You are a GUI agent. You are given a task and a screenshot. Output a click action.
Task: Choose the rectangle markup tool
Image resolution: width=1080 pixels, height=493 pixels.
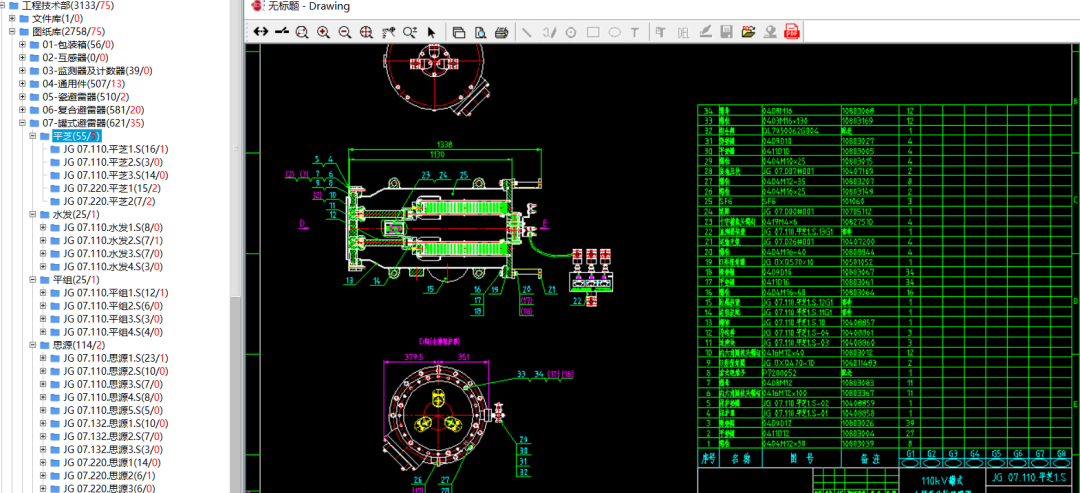point(592,32)
